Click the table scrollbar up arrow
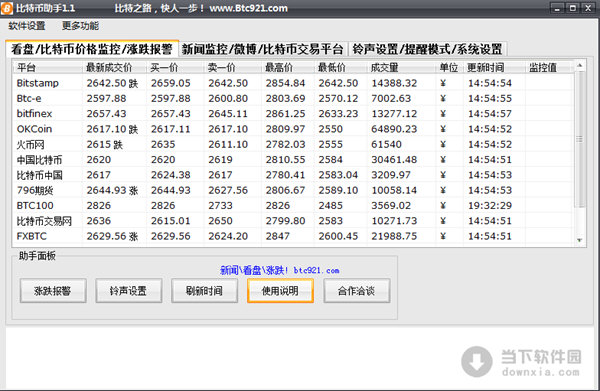This screenshot has height=391, width=600. pyautogui.click(x=580, y=66)
